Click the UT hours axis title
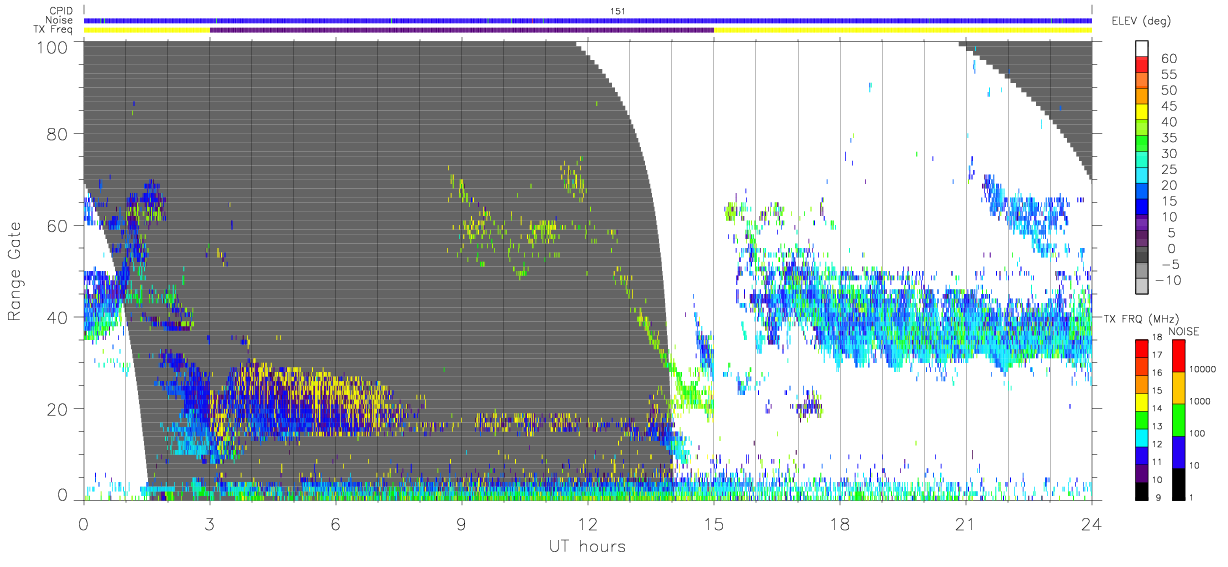 (x=587, y=545)
